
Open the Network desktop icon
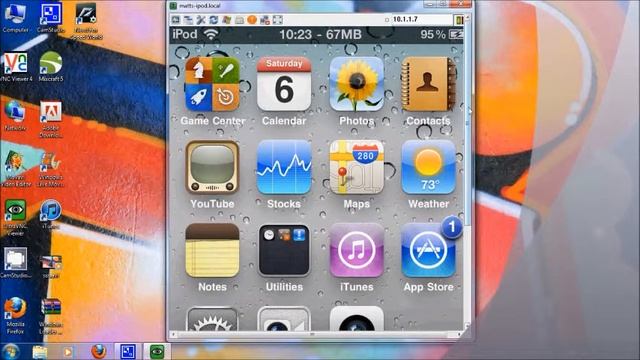point(16,116)
